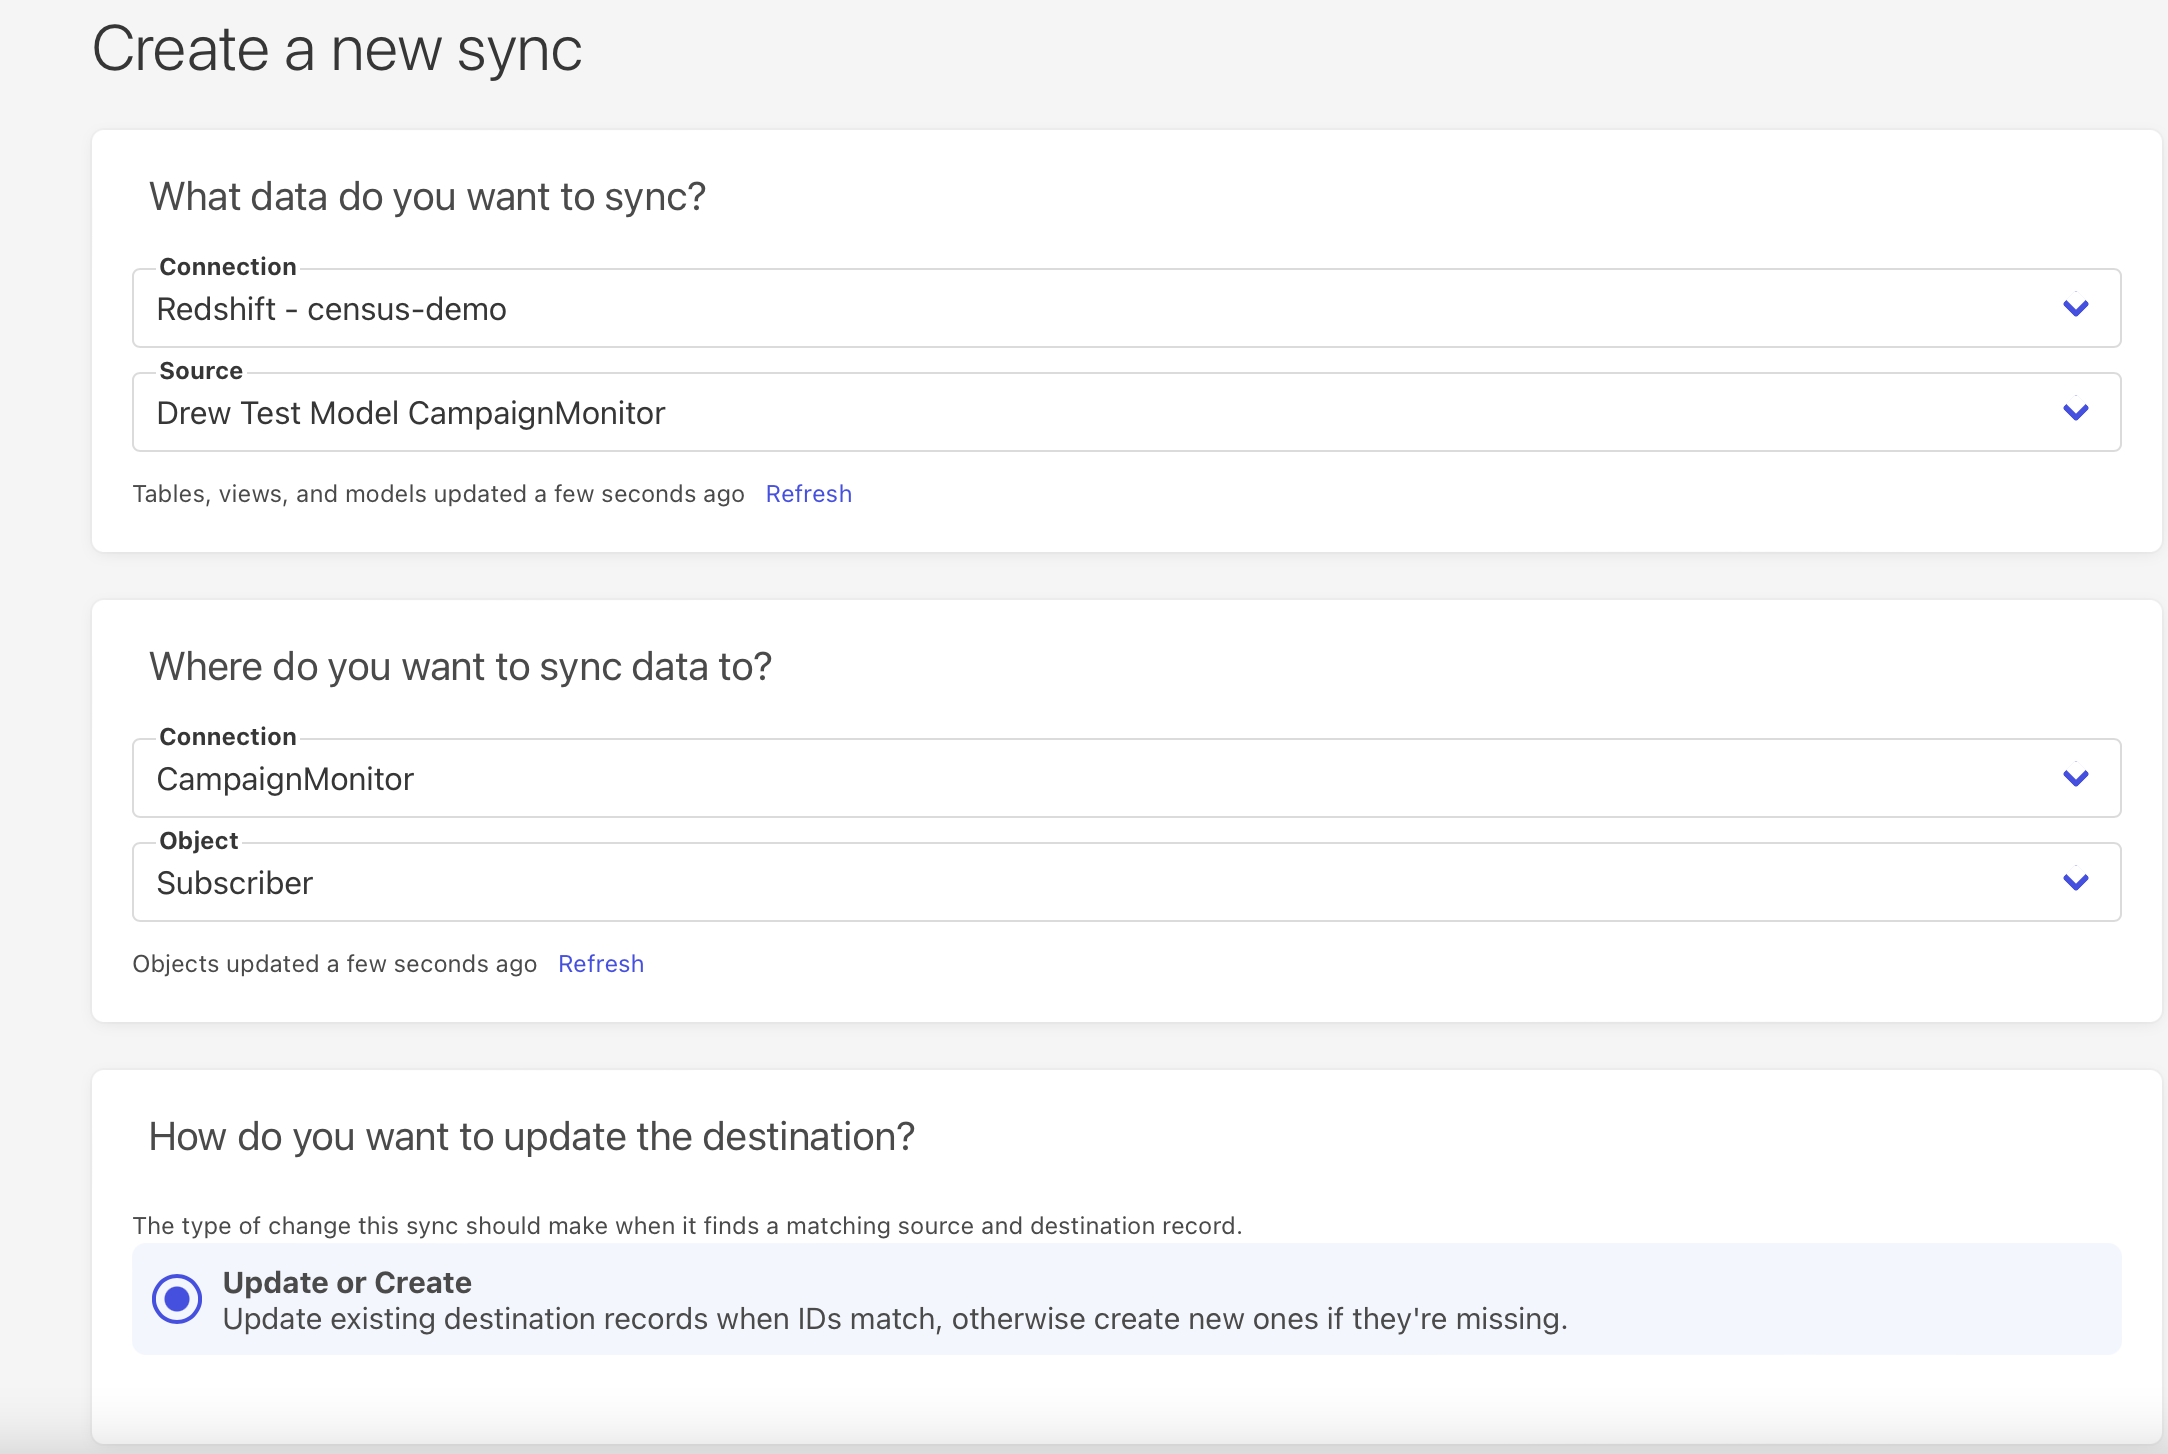Refresh tables, views, and models
Screen dimensions: 2168x1454
(x=808, y=494)
